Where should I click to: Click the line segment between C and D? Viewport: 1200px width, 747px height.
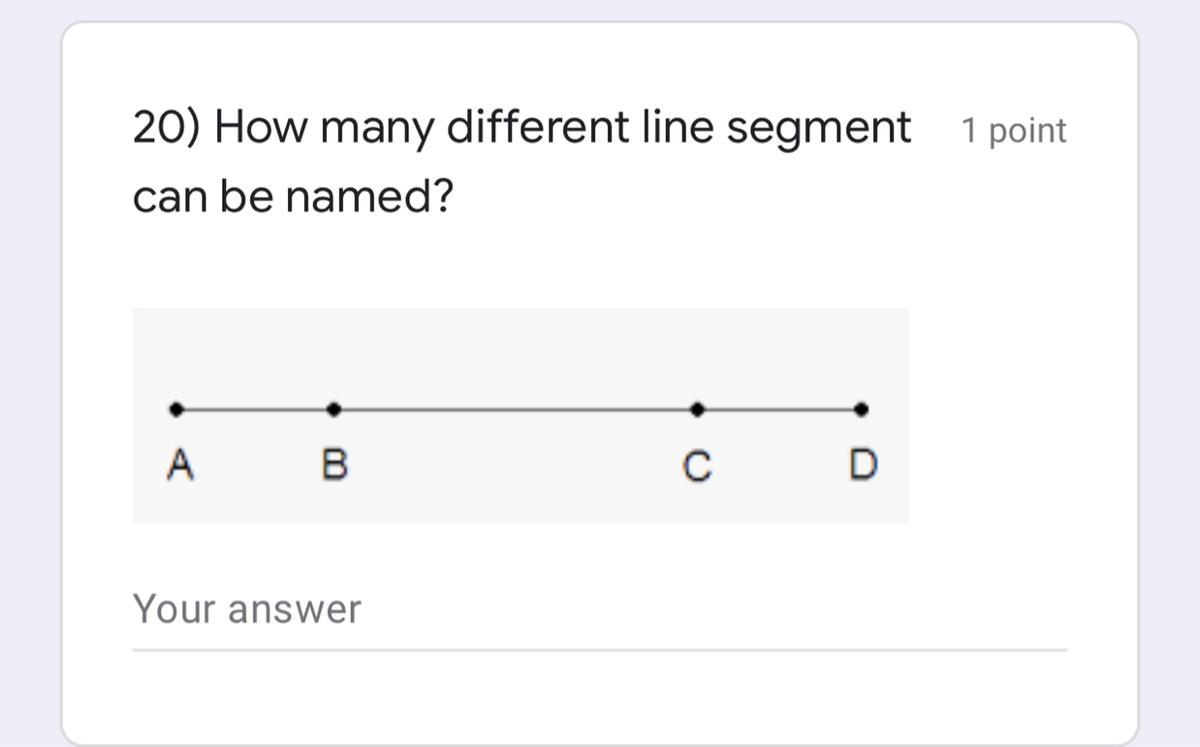(x=780, y=409)
